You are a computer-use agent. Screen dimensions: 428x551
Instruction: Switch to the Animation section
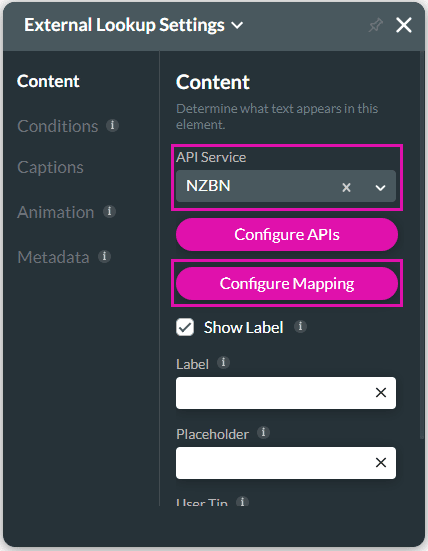point(56,212)
